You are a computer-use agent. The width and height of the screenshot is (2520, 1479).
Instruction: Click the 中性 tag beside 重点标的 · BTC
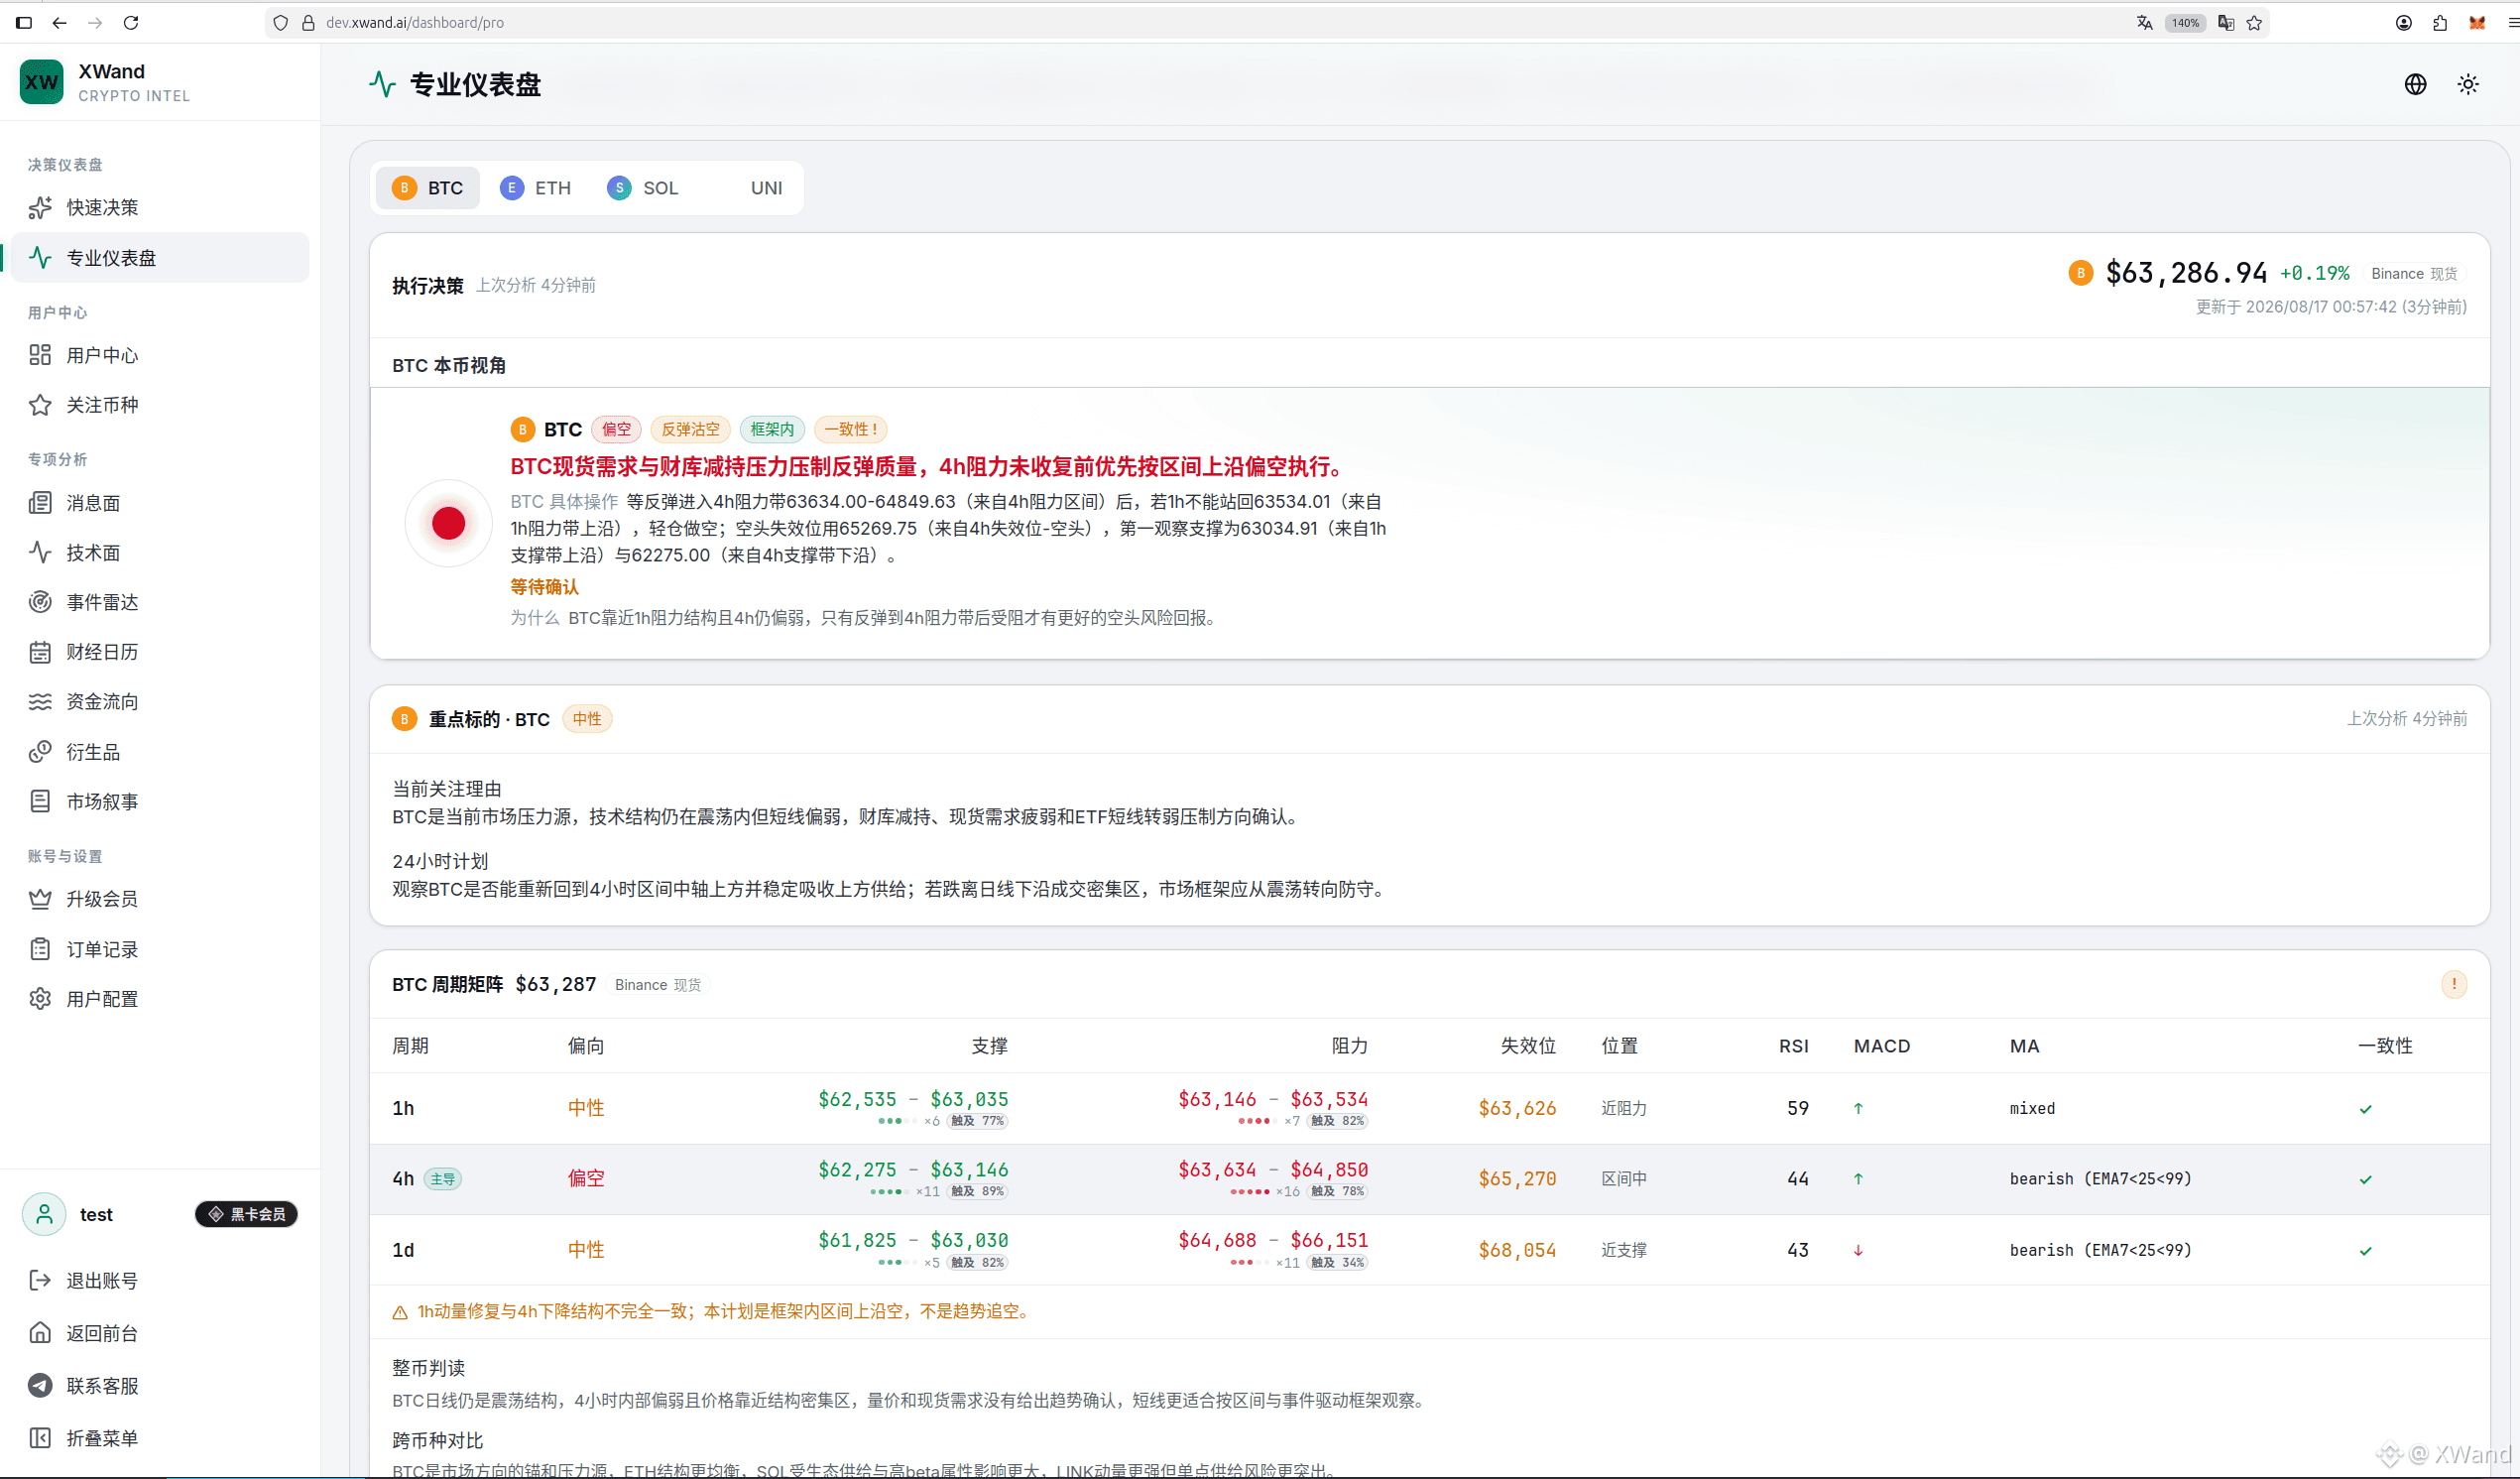click(x=587, y=719)
